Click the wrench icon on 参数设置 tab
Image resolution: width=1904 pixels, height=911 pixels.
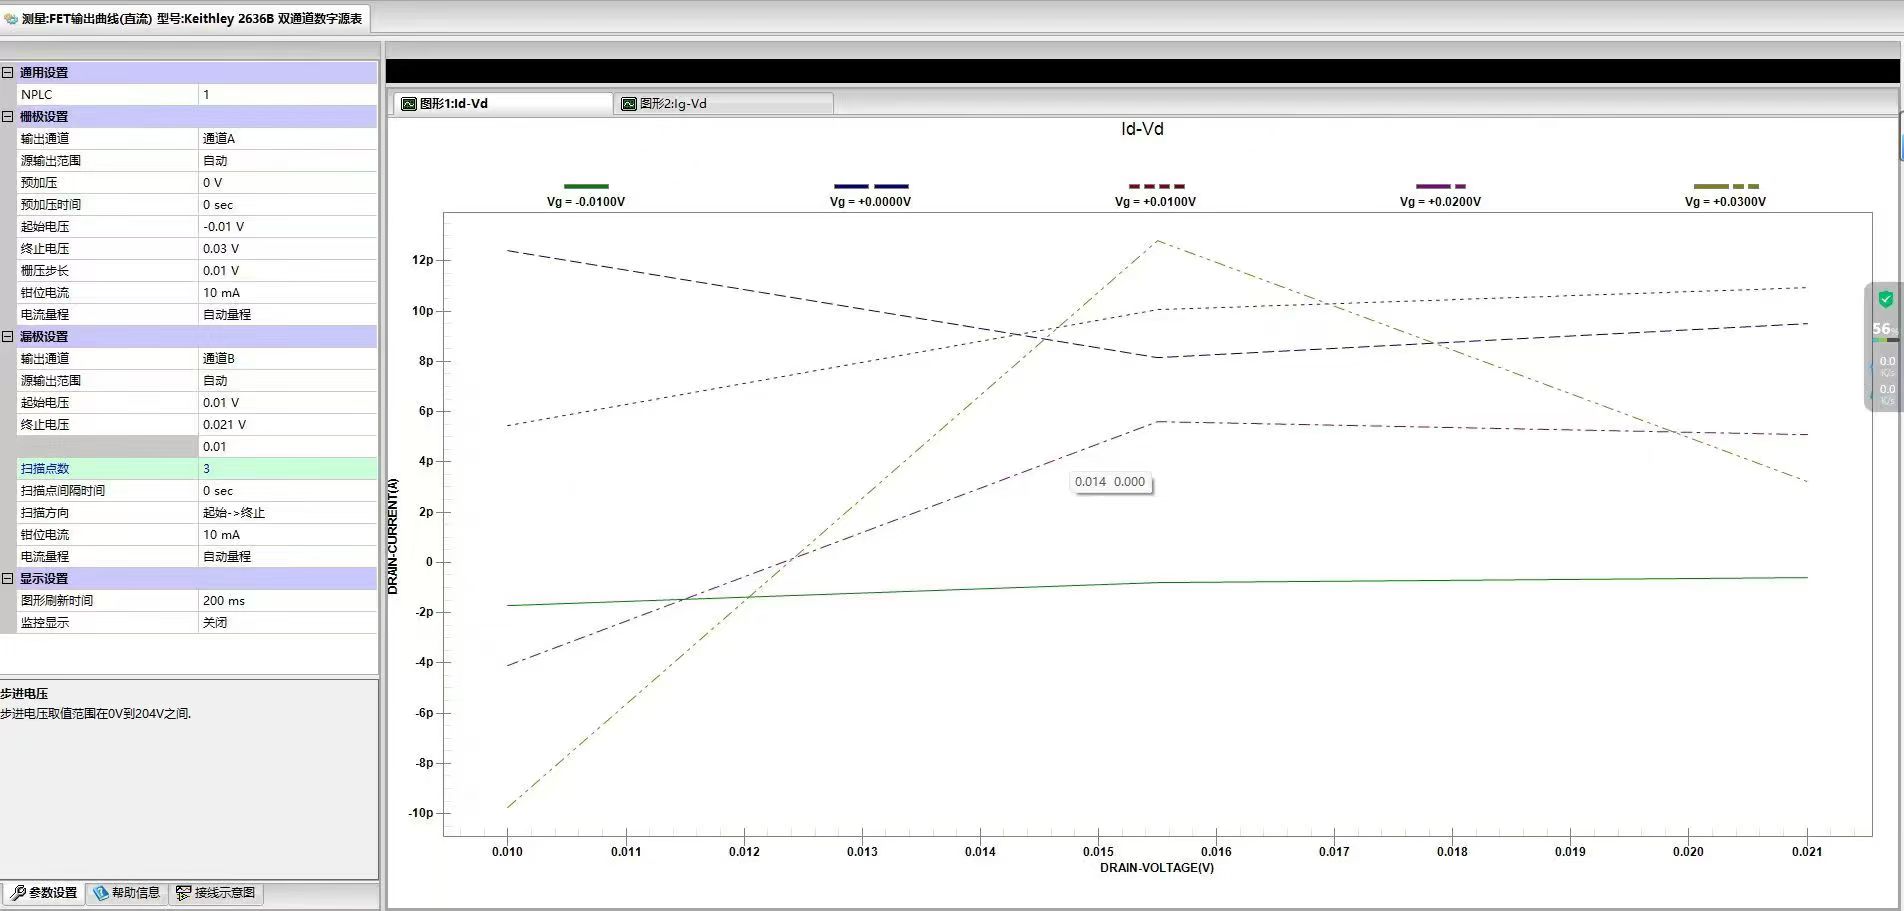tap(17, 893)
